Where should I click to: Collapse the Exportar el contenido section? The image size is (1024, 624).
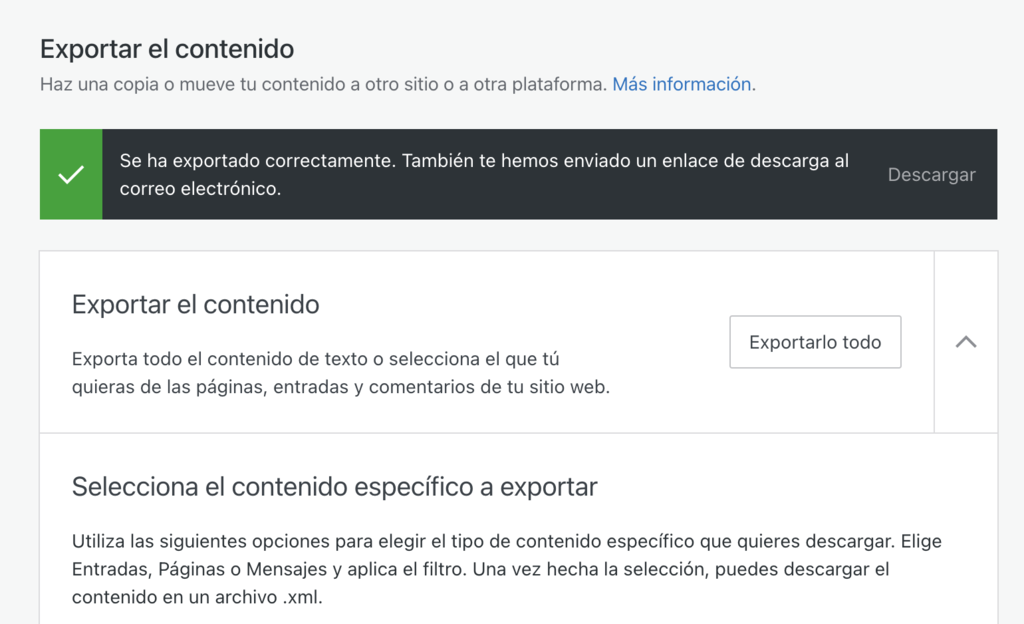point(965,341)
